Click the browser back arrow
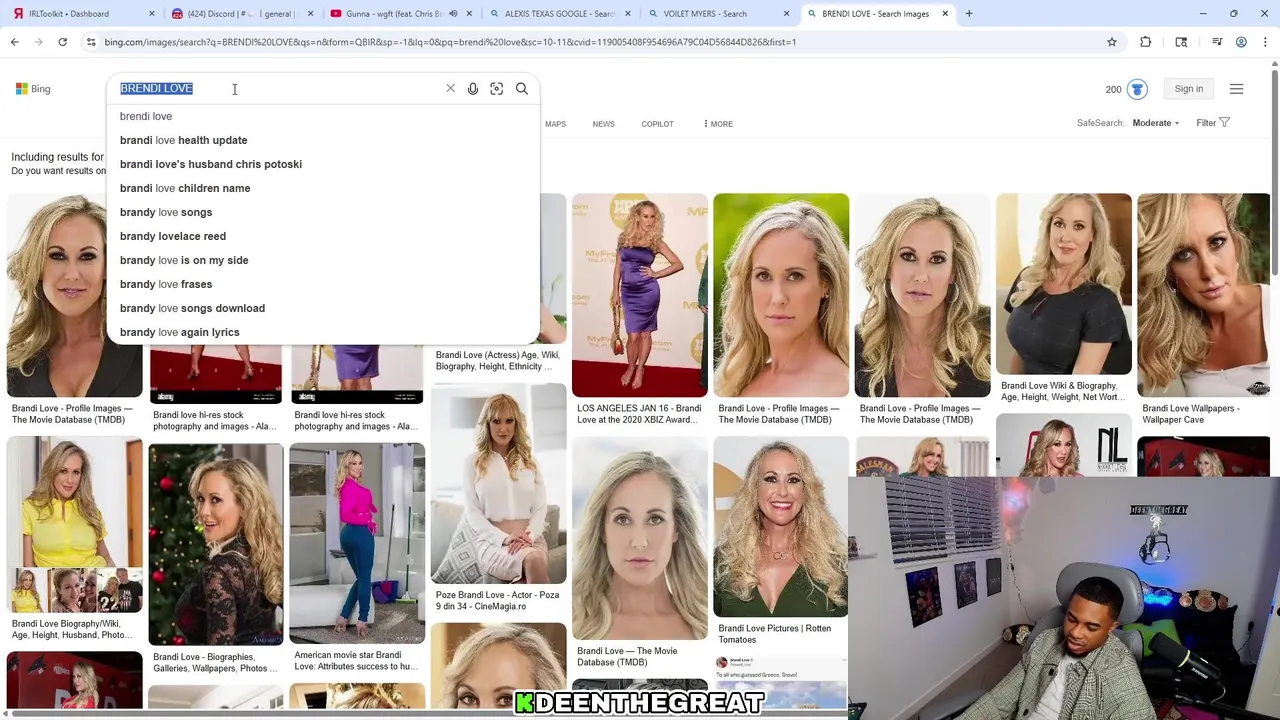Viewport: 1280px width, 720px height. pyautogui.click(x=14, y=42)
